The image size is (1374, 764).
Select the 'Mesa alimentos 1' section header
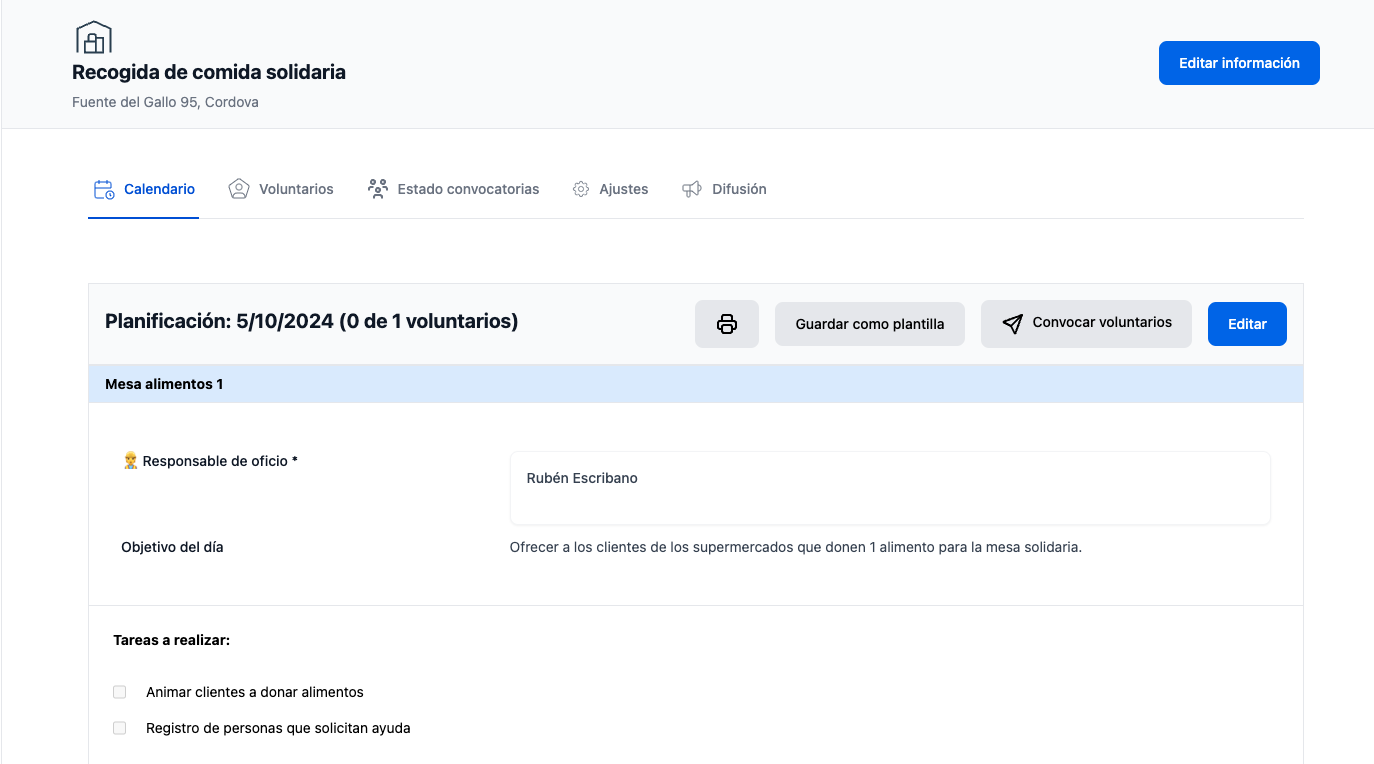tap(164, 384)
